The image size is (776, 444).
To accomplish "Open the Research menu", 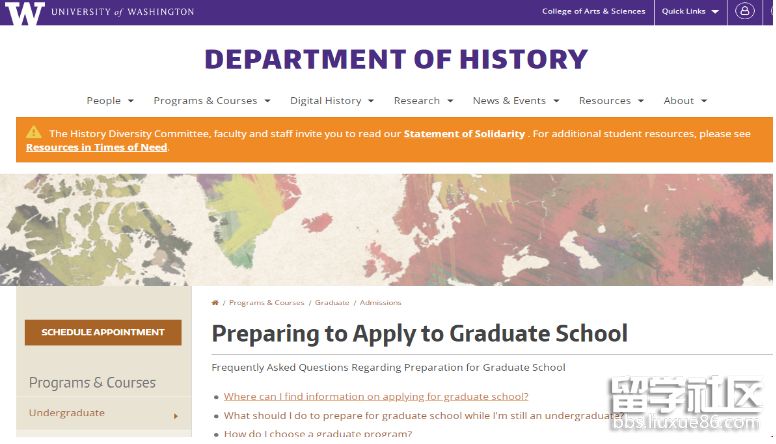I will pyautogui.click(x=417, y=100).
